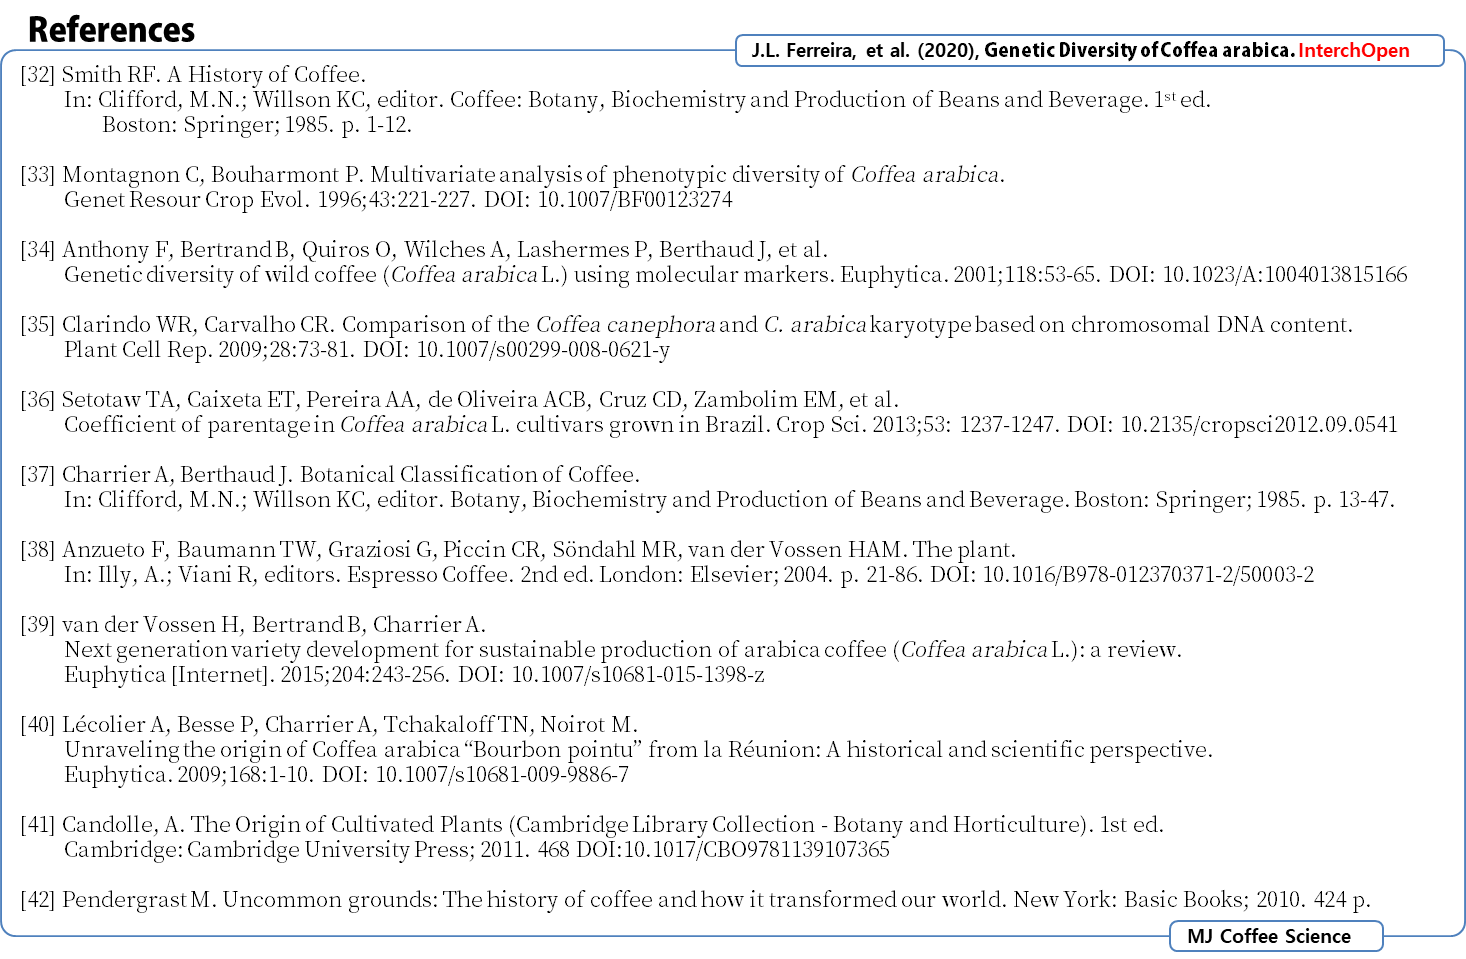Click DOI 10.1016/B978-012370371-2/50003-2

1122,575
